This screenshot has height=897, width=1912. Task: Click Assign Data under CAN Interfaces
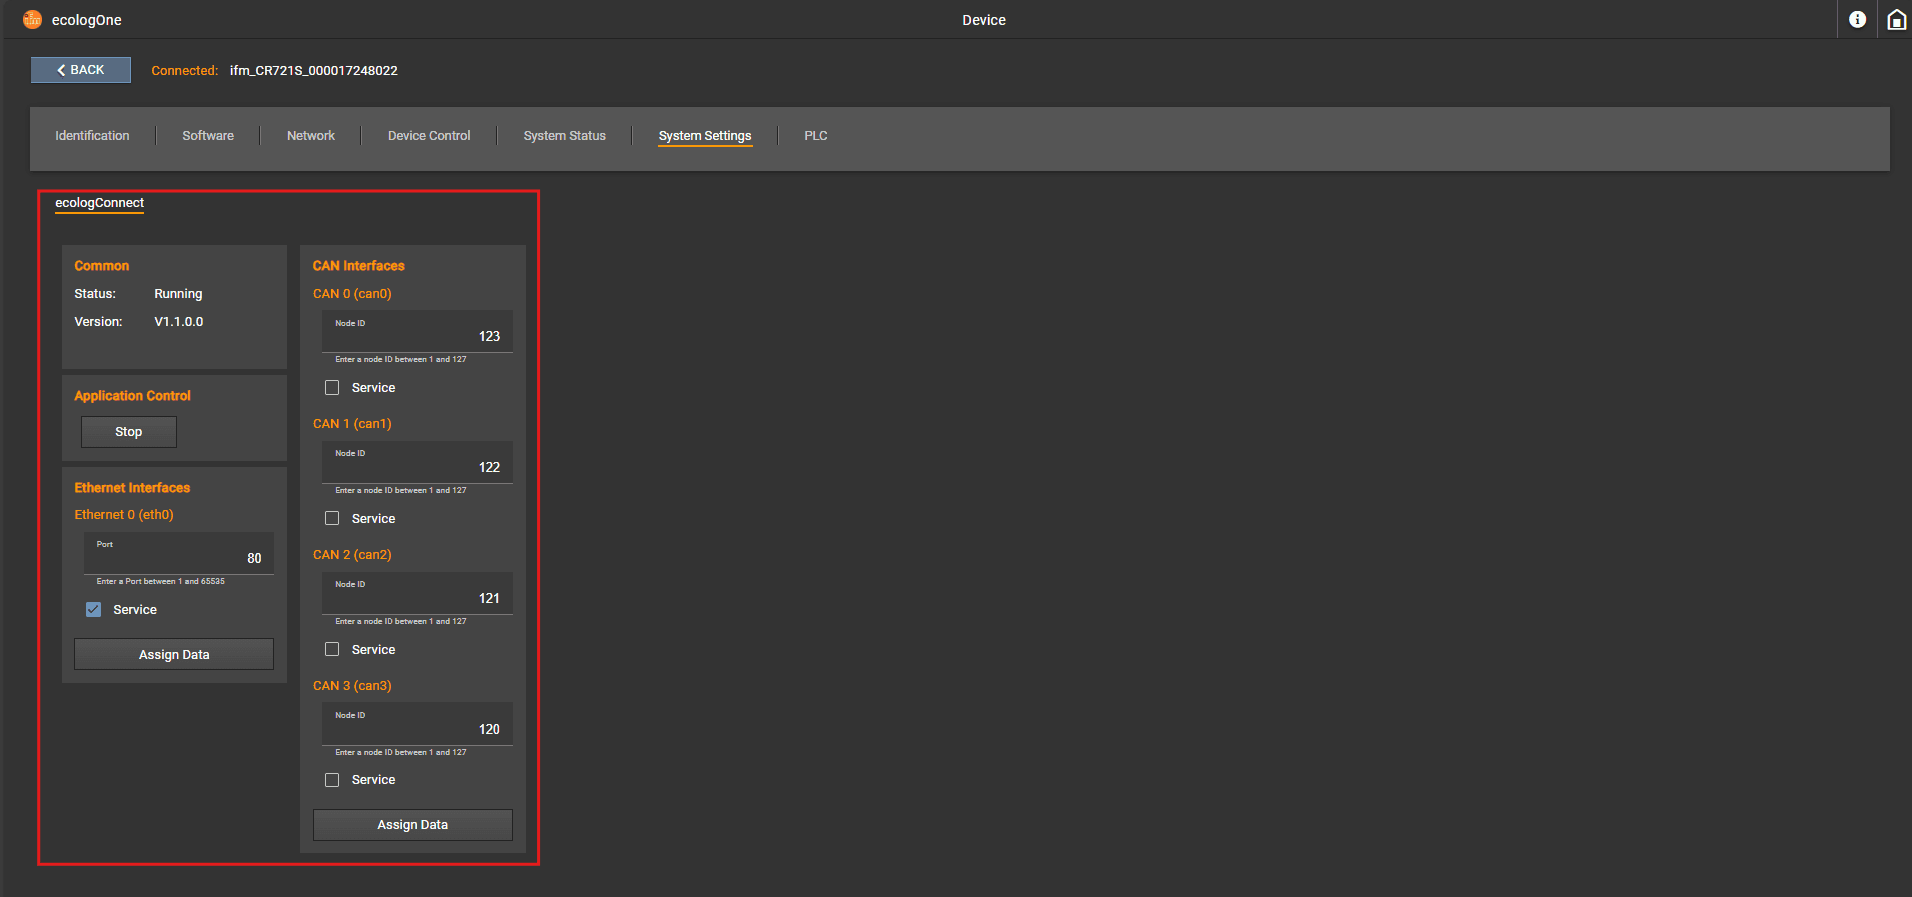(412, 825)
